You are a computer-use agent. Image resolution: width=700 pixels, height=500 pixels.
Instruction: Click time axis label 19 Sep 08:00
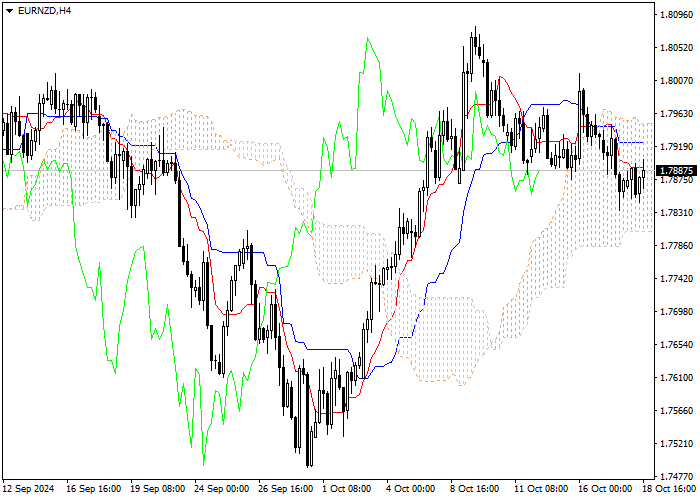pos(158,489)
